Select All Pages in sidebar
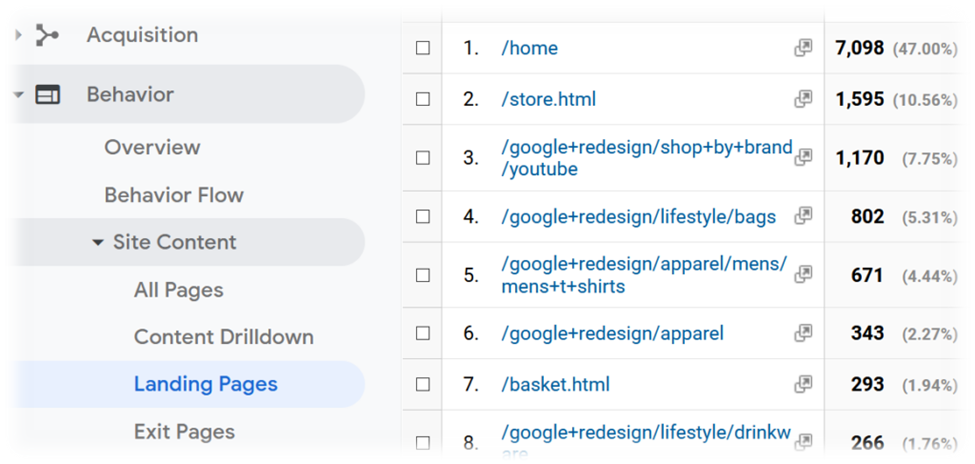Viewport: 975px width, 464px height. (x=178, y=290)
